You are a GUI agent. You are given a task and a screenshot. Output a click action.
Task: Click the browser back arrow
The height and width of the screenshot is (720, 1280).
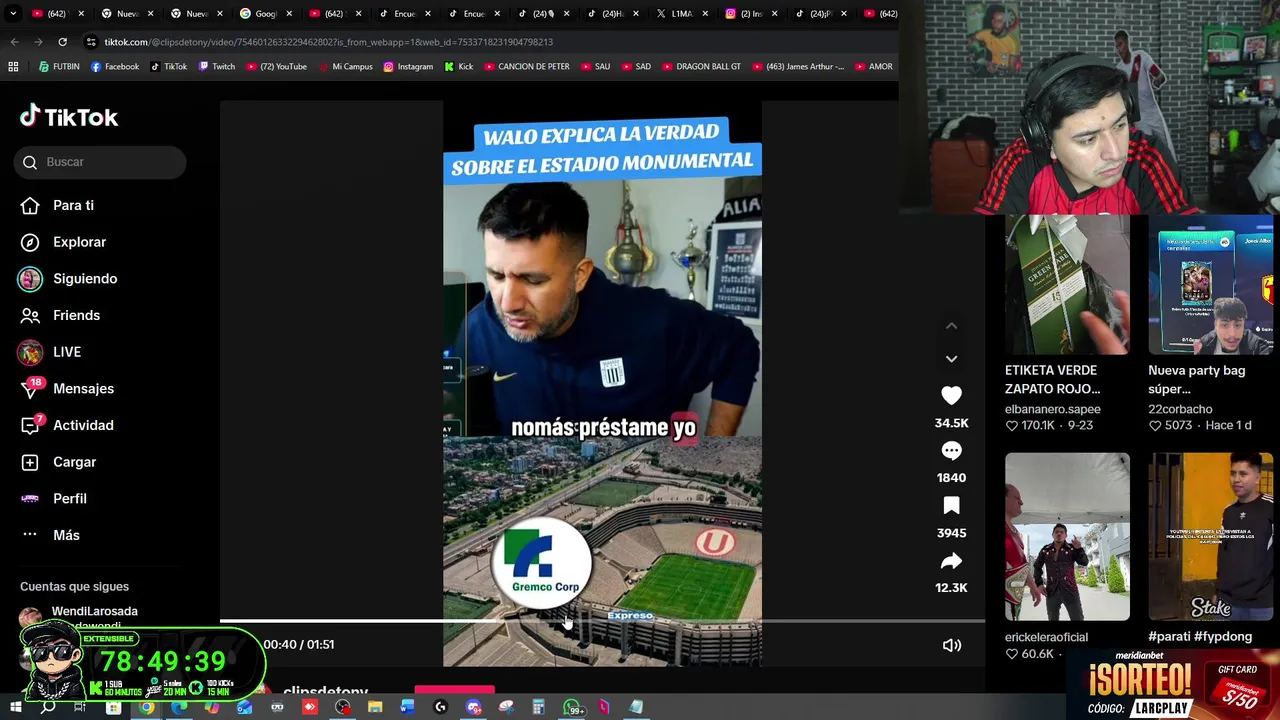[14, 42]
